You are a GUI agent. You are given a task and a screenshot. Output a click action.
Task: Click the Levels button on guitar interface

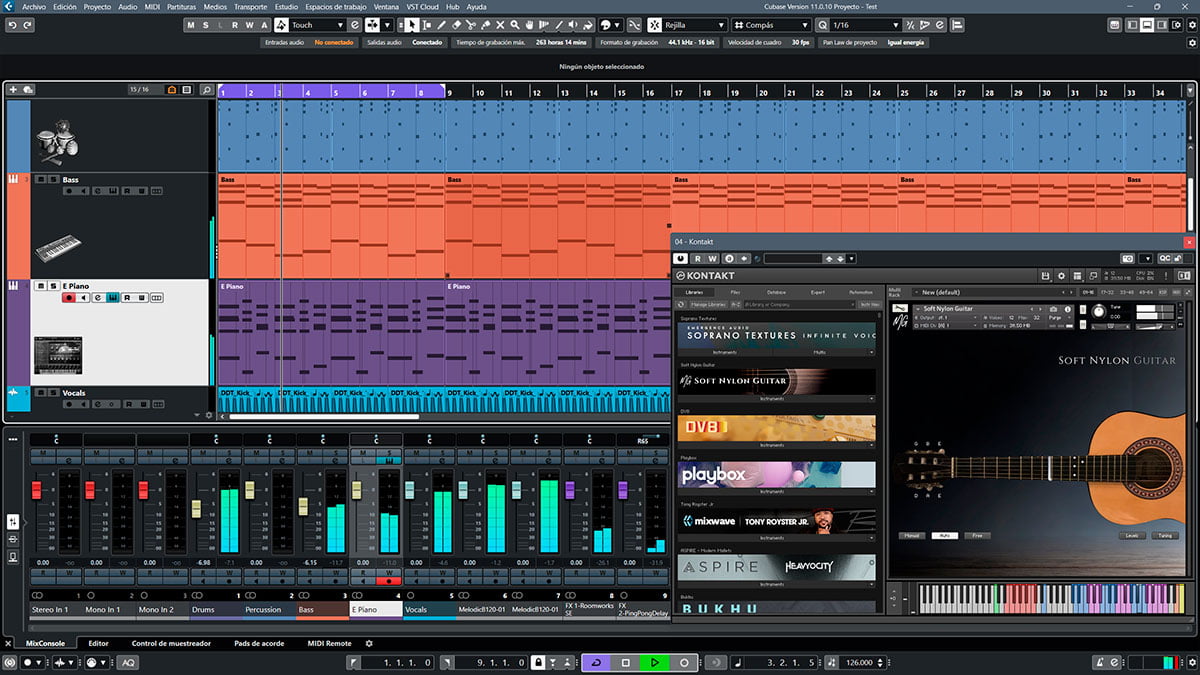(x=1131, y=535)
